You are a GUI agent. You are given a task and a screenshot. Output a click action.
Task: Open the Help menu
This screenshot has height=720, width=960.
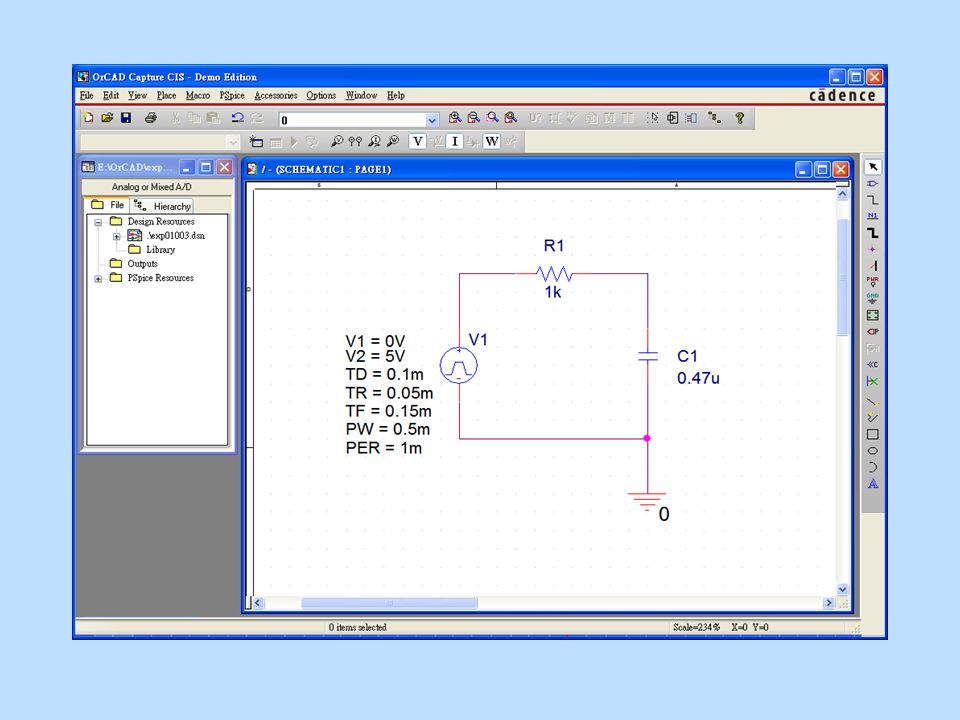[x=396, y=96]
